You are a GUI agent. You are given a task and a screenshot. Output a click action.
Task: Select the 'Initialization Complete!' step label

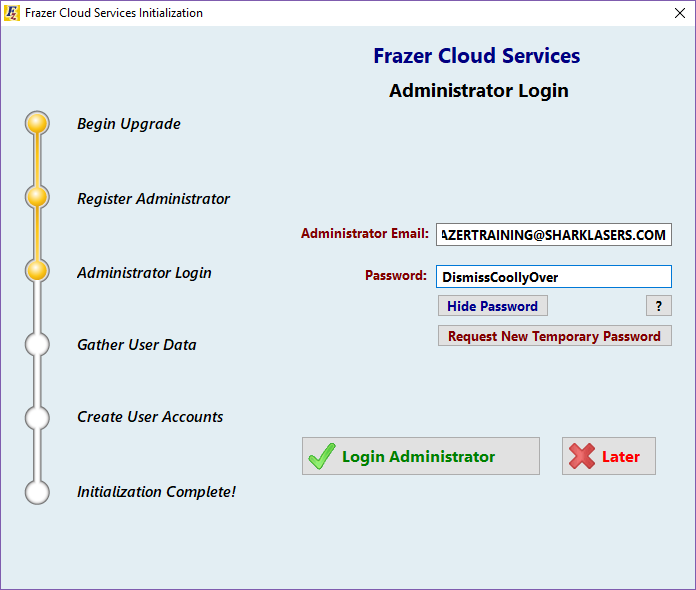(x=156, y=492)
